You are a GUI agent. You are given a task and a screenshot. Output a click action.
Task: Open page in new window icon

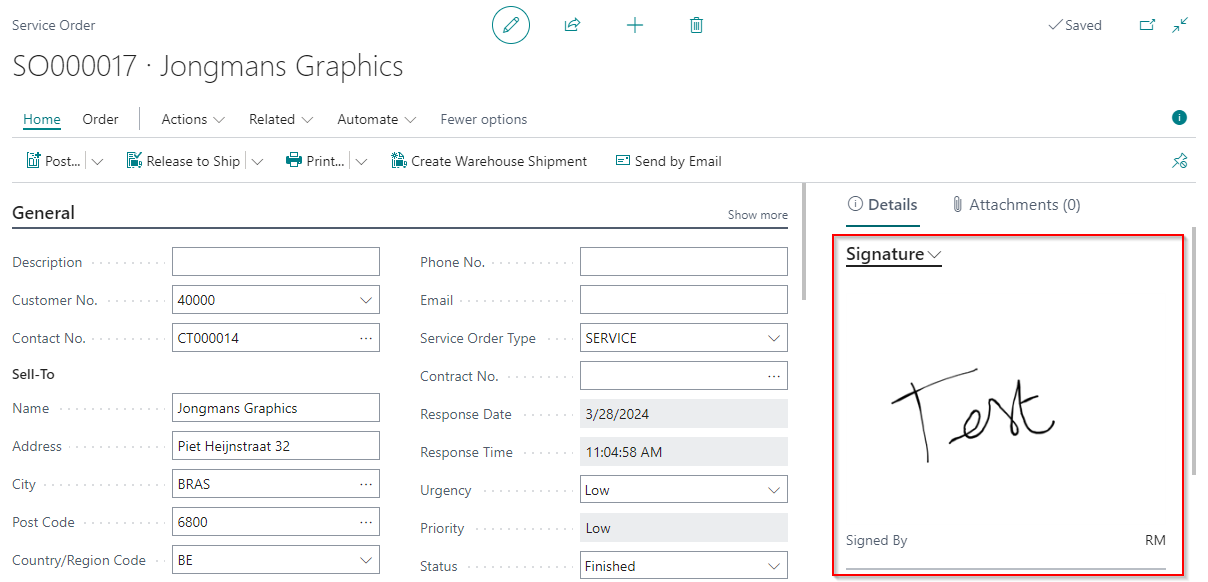click(x=1147, y=25)
